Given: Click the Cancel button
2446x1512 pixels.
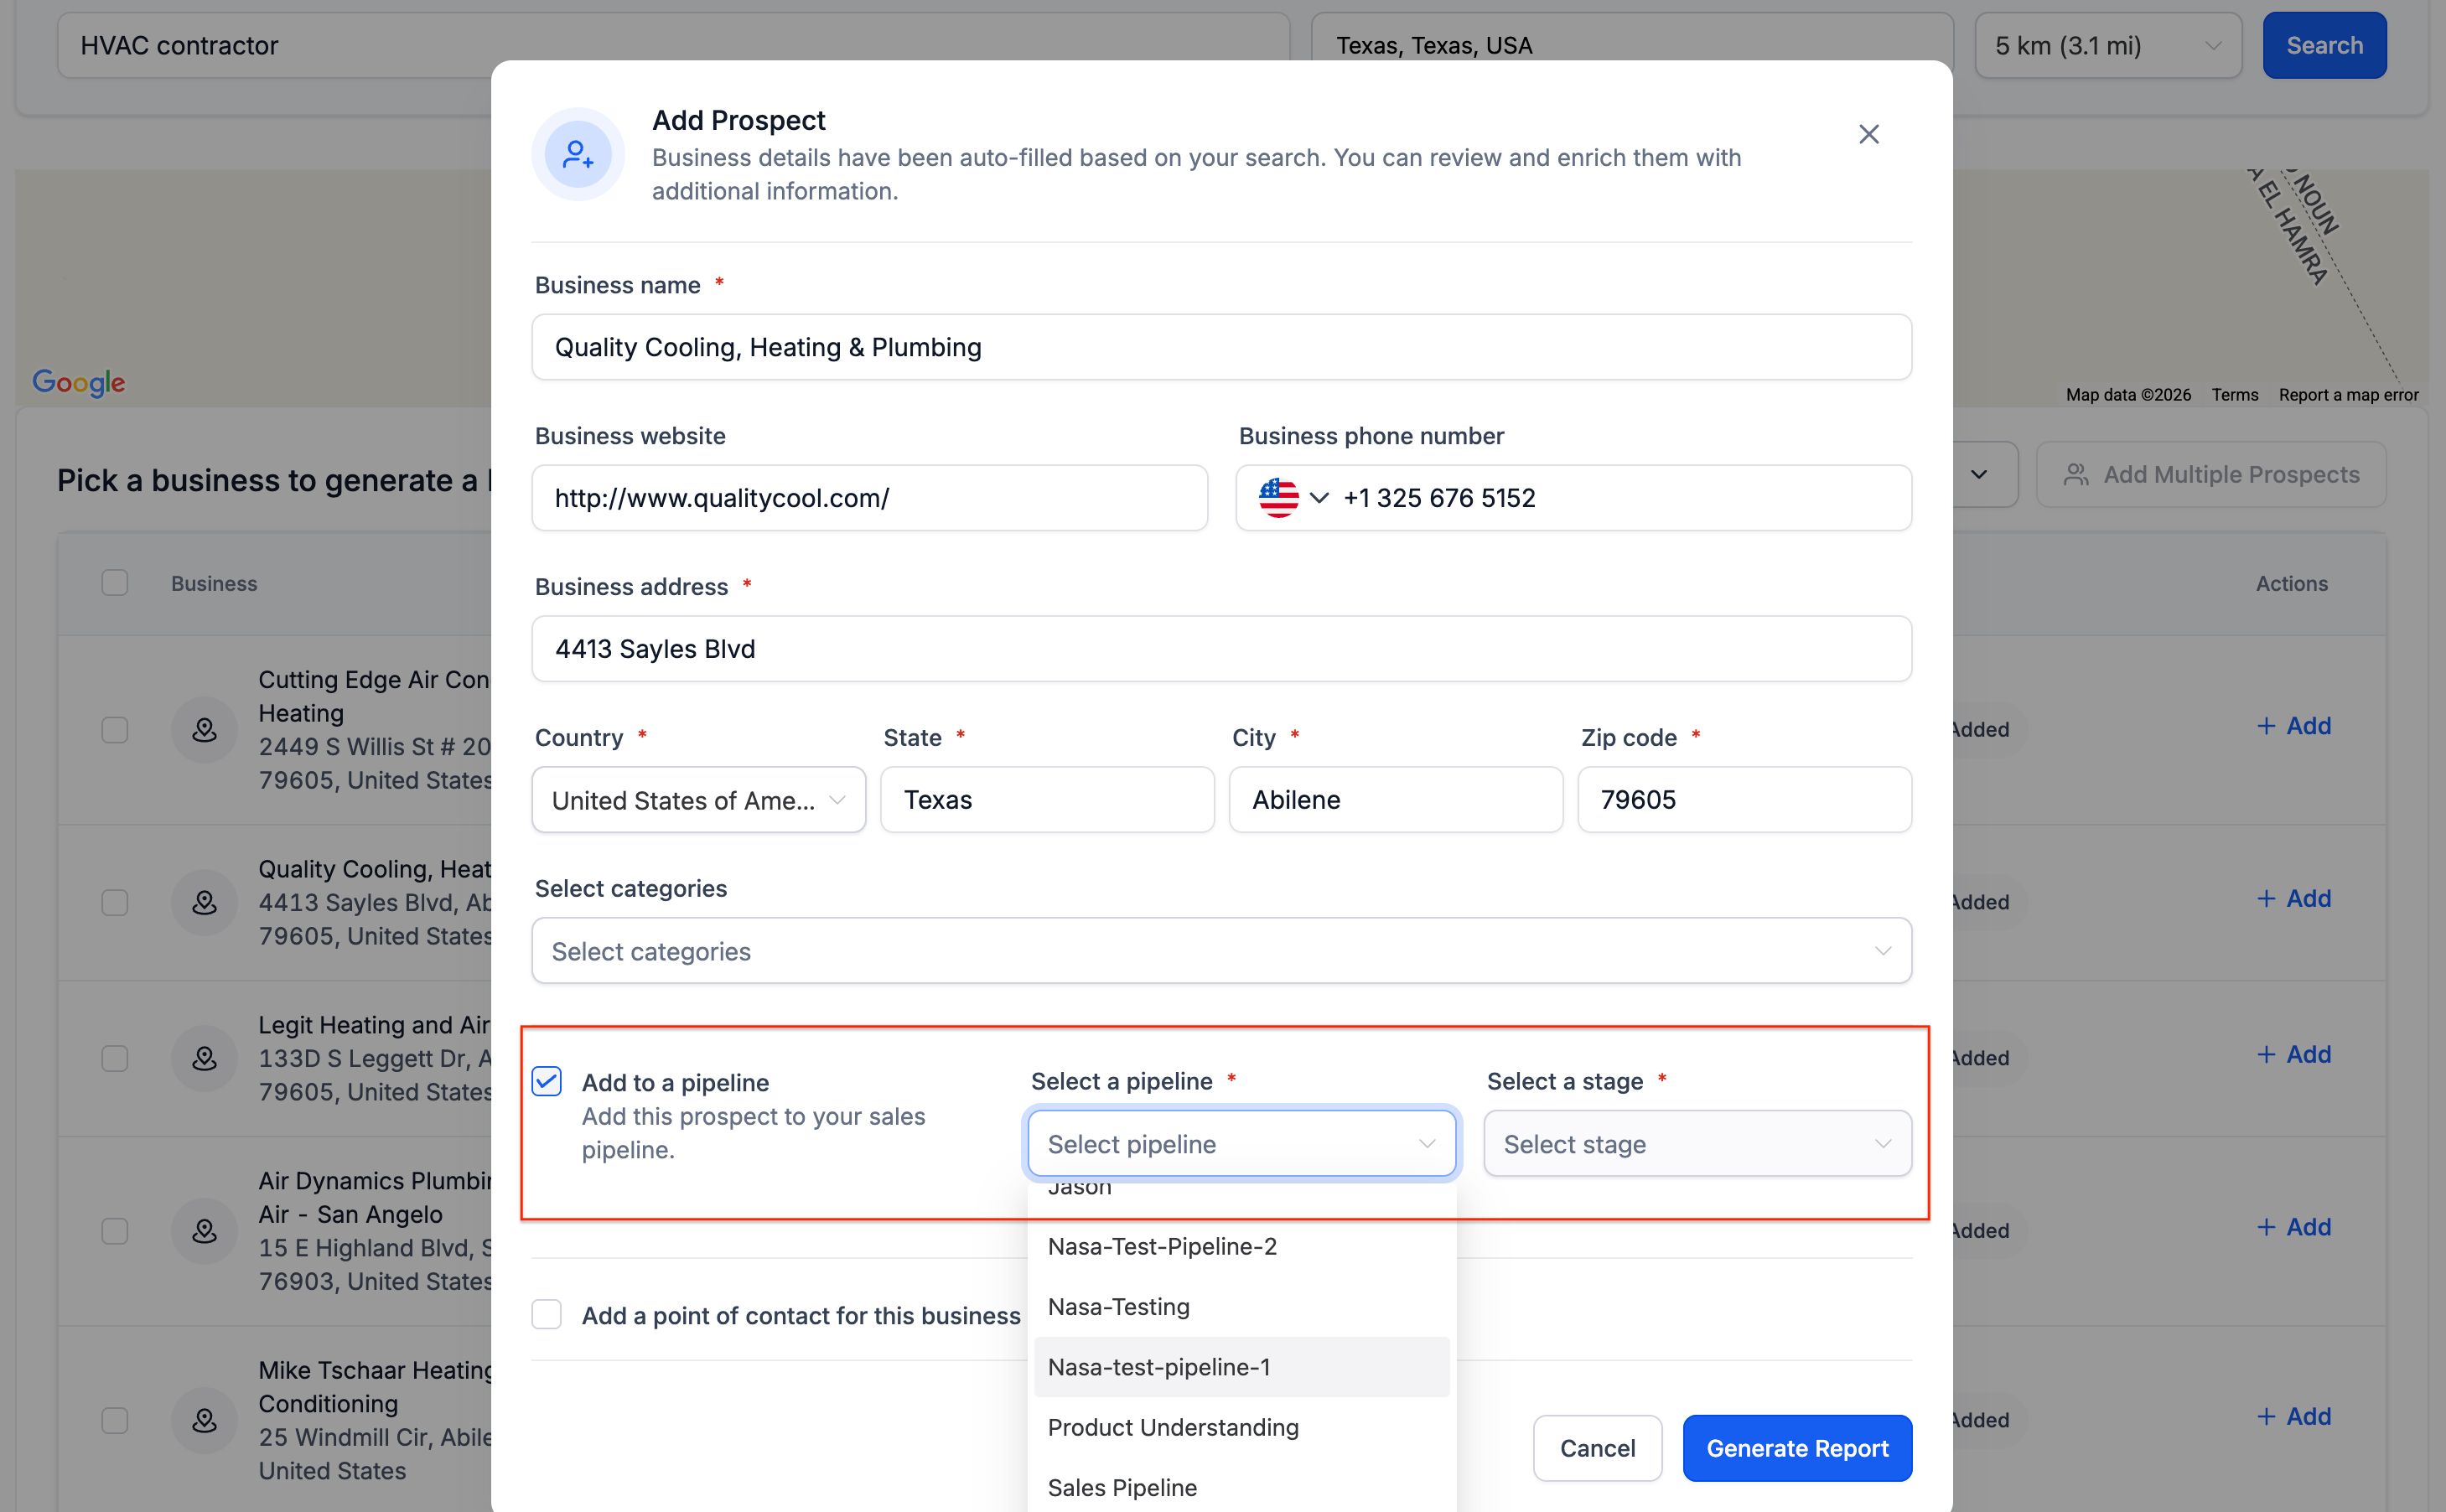Looking at the screenshot, I should [x=1597, y=1448].
